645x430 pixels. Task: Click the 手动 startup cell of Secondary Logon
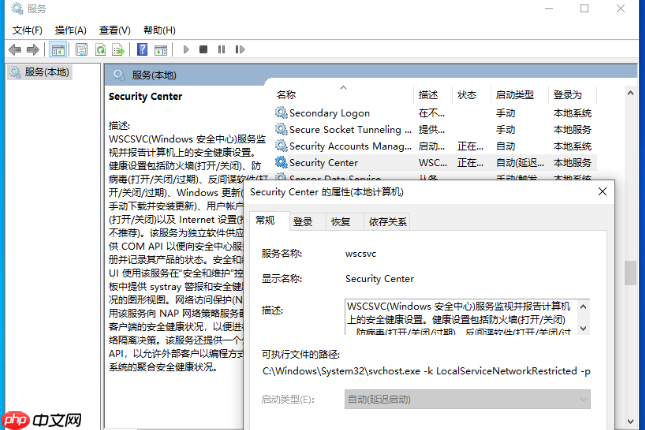(x=505, y=113)
